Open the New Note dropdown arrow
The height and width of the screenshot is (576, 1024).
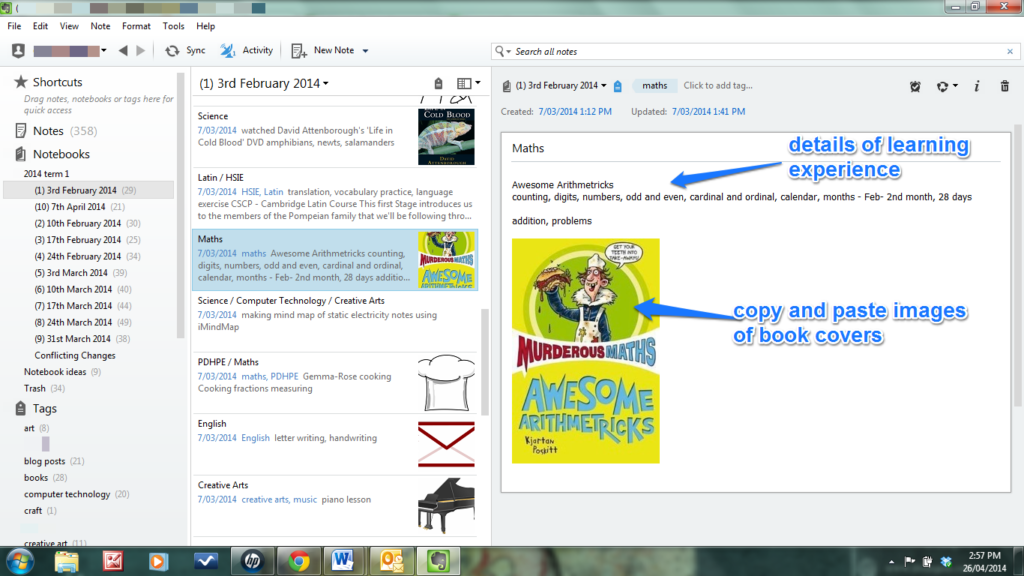click(x=365, y=51)
